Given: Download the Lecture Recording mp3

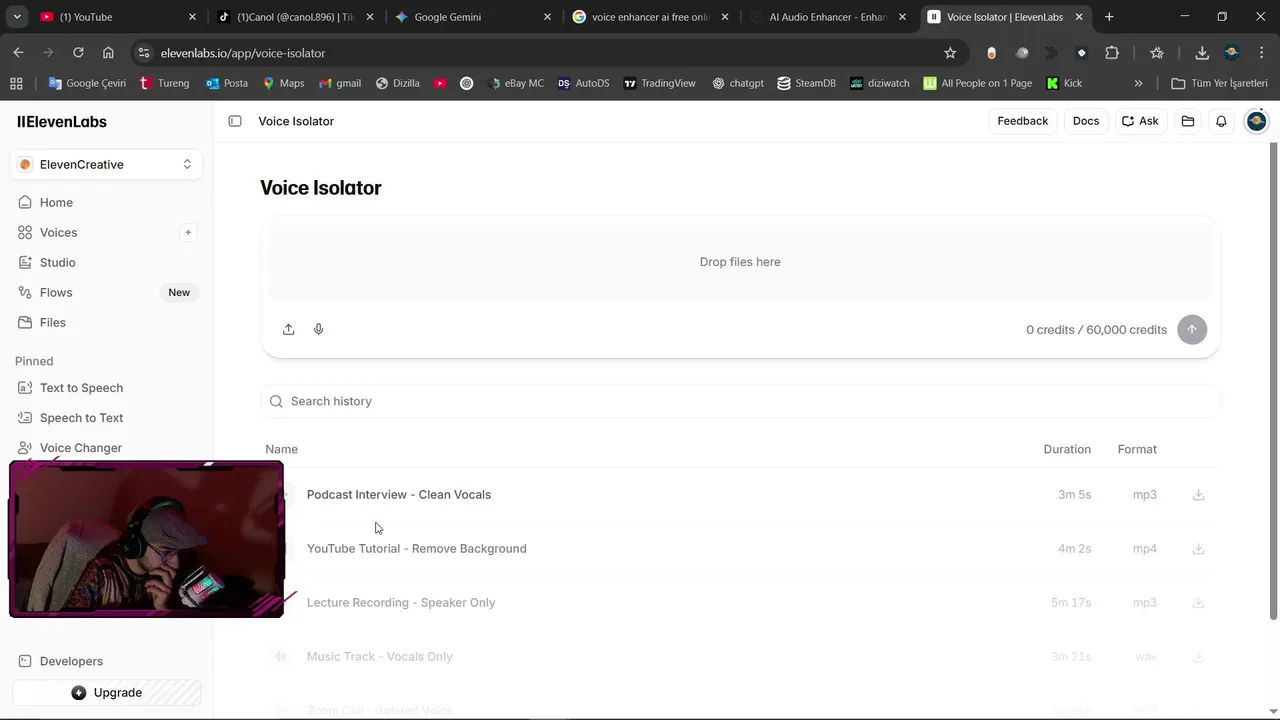Looking at the screenshot, I should coord(1198,602).
